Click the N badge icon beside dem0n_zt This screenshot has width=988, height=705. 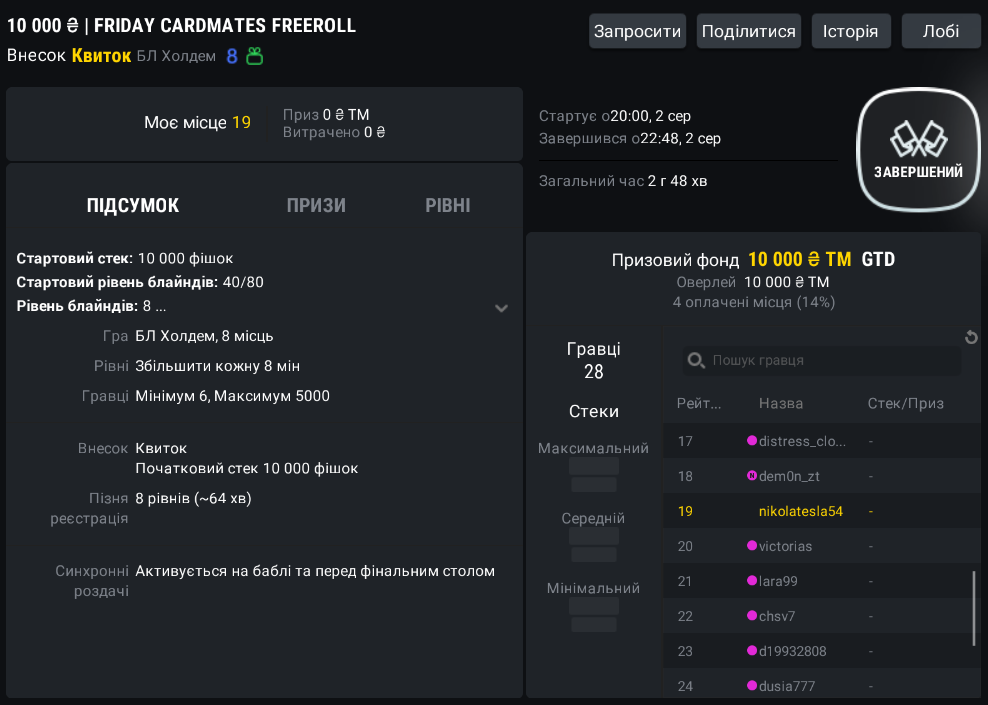point(751,476)
